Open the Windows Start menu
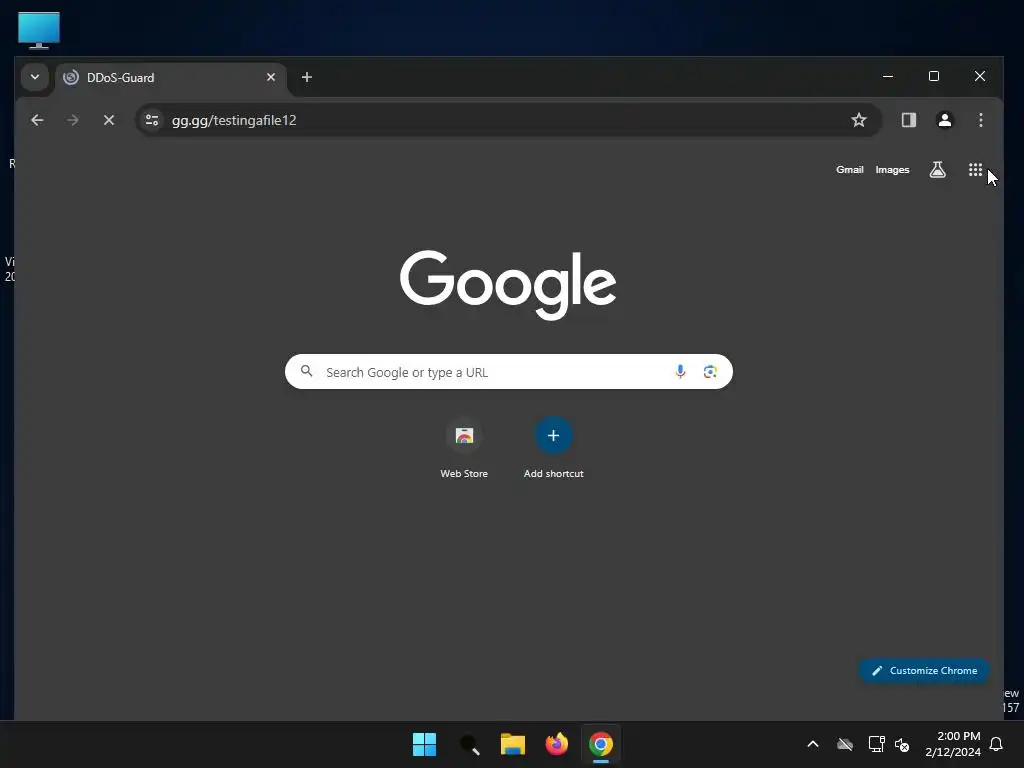Screen dimensions: 1024x768 point(424,744)
